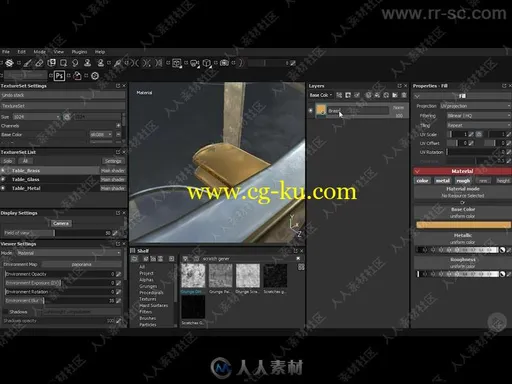Toggle visibility of Table_Glass texture set
Screen dimensions: 512x384
tap(3, 179)
